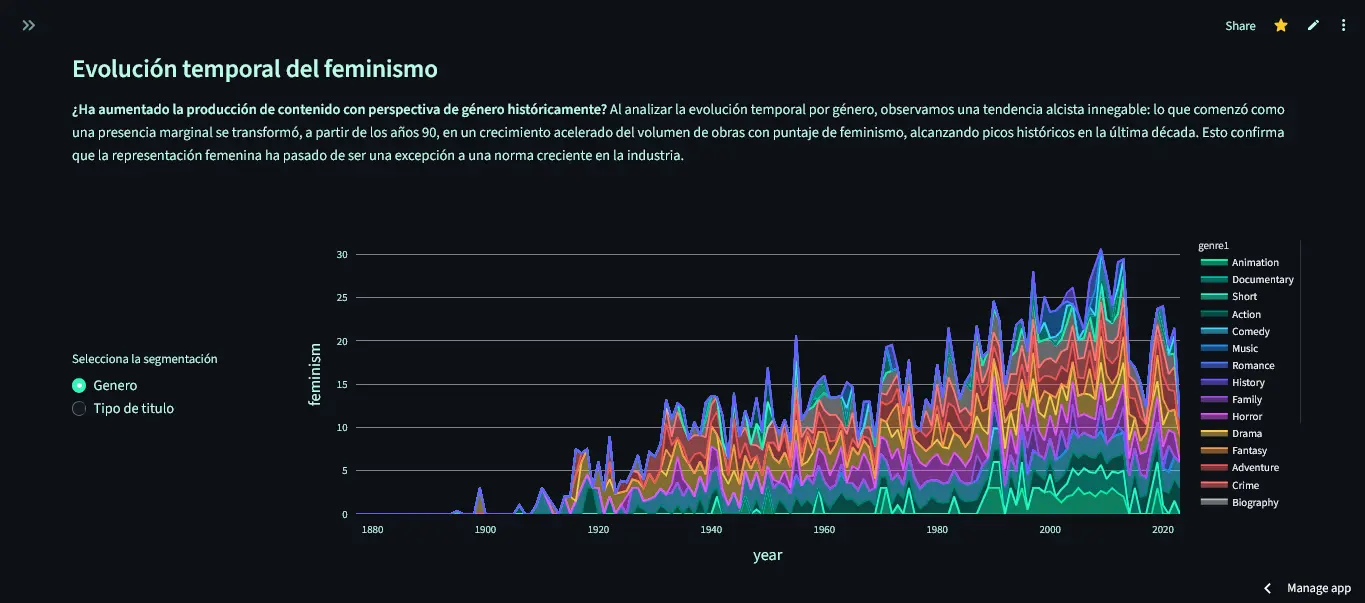1365x603 pixels.
Task: Favorite the app with the star icon
Action: [x=1281, y=26]
